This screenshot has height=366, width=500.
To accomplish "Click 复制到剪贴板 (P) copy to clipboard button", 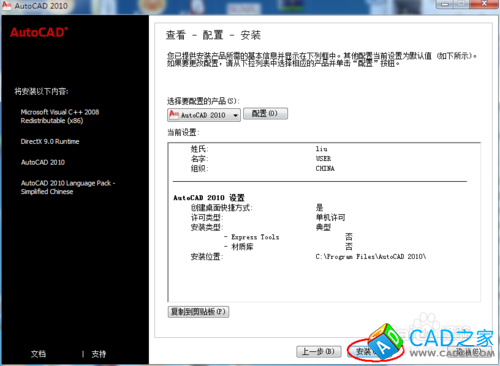I will [x=198, y=312].
